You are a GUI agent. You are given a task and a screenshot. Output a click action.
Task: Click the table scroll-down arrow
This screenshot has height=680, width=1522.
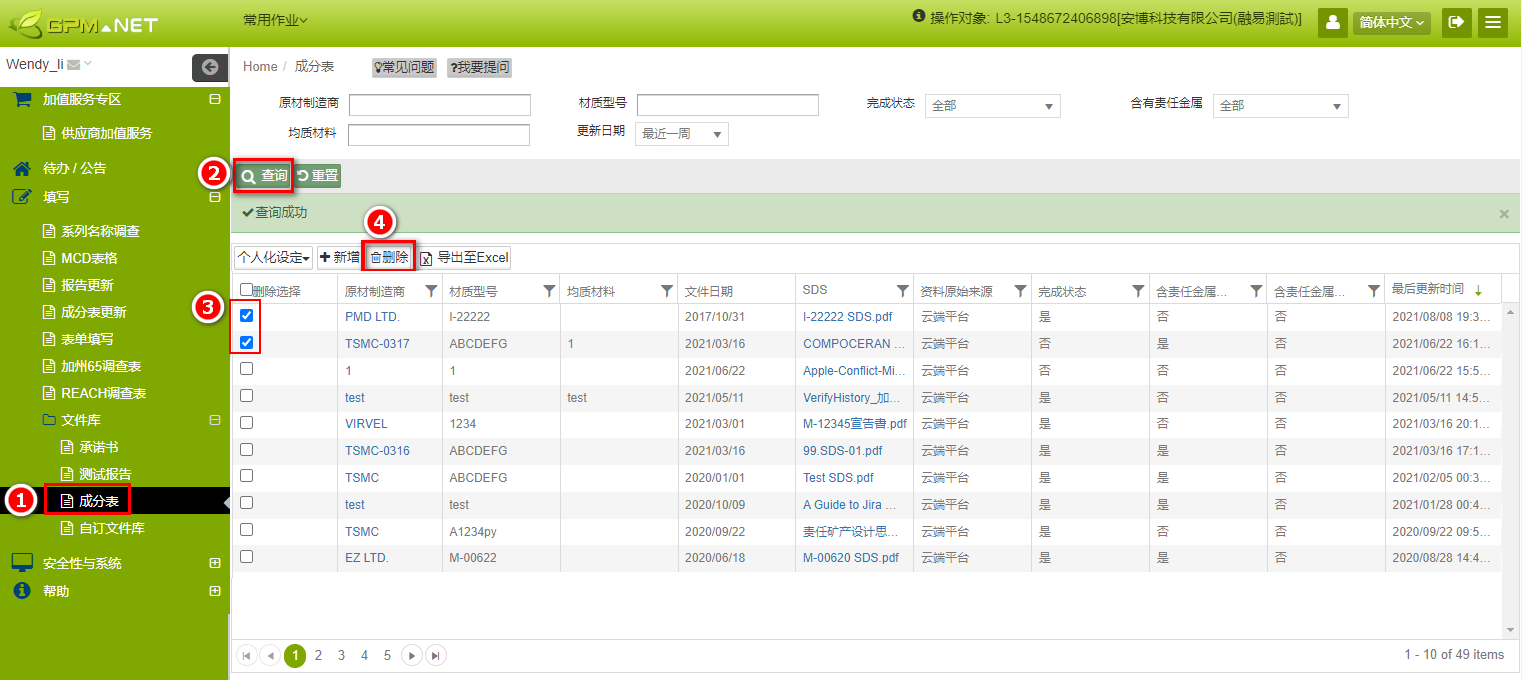pos(1510,630)
